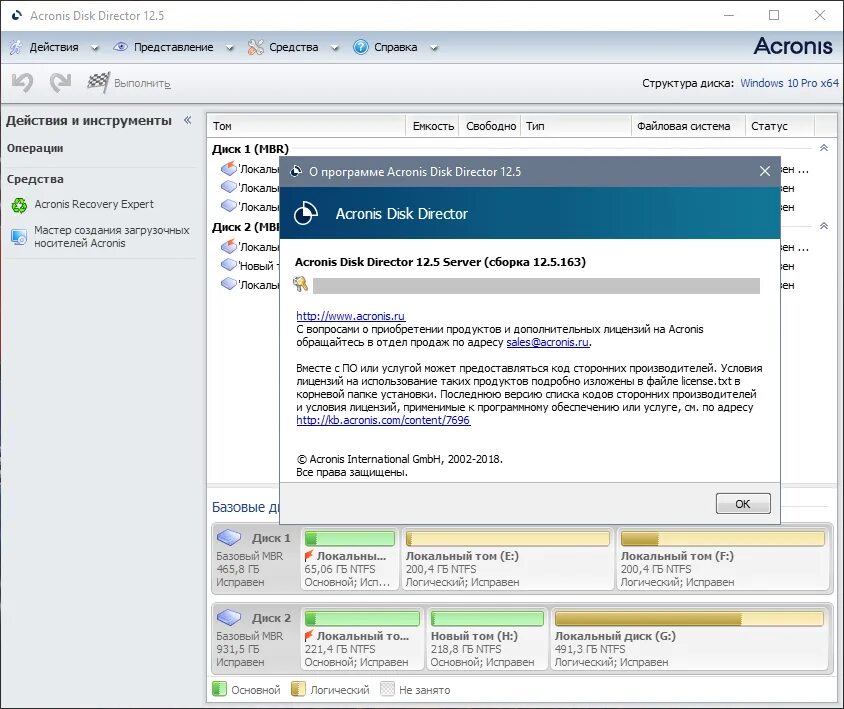The height and width of the screenshot is (709, 844).
Task: Minimize the Acronis Disk Director window
Action: (729, 15)
